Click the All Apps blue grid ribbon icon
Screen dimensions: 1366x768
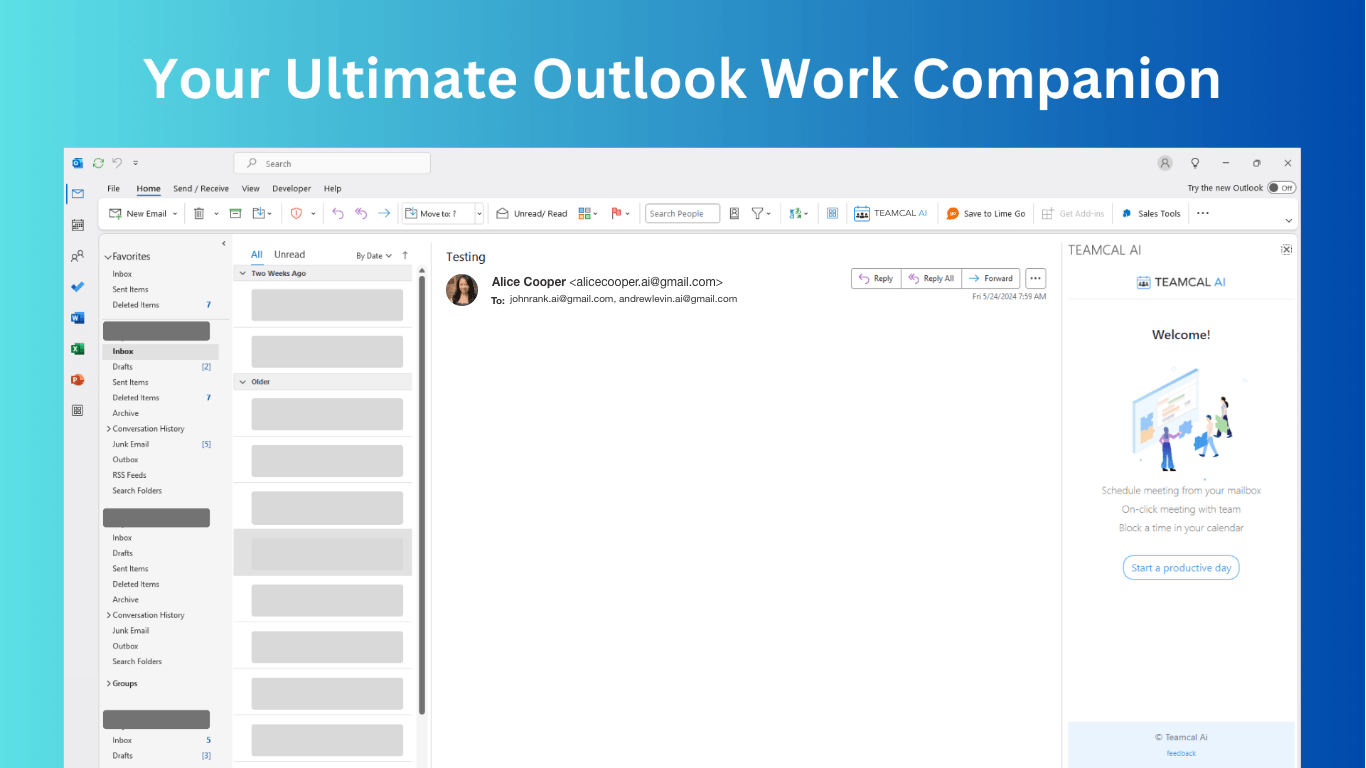click(x=832, y=213)
